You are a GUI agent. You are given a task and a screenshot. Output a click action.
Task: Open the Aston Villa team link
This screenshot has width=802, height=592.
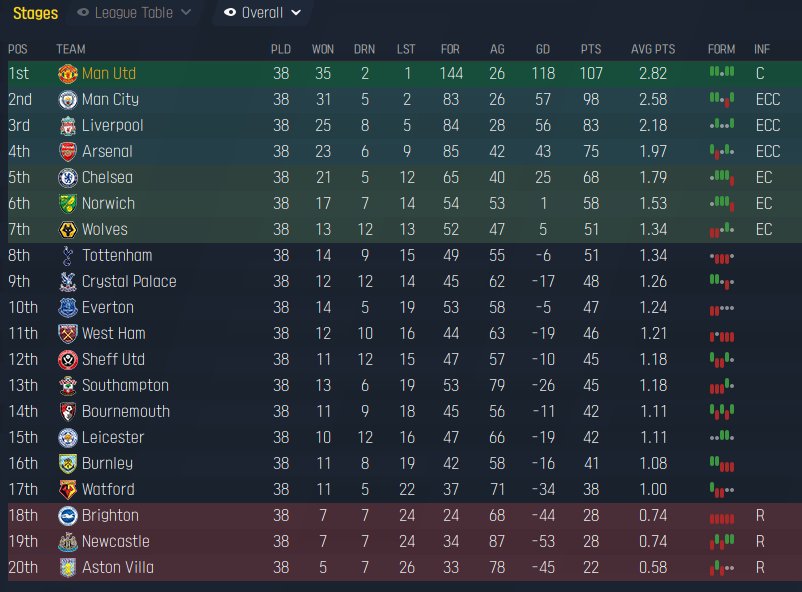[x=118, y=567]
